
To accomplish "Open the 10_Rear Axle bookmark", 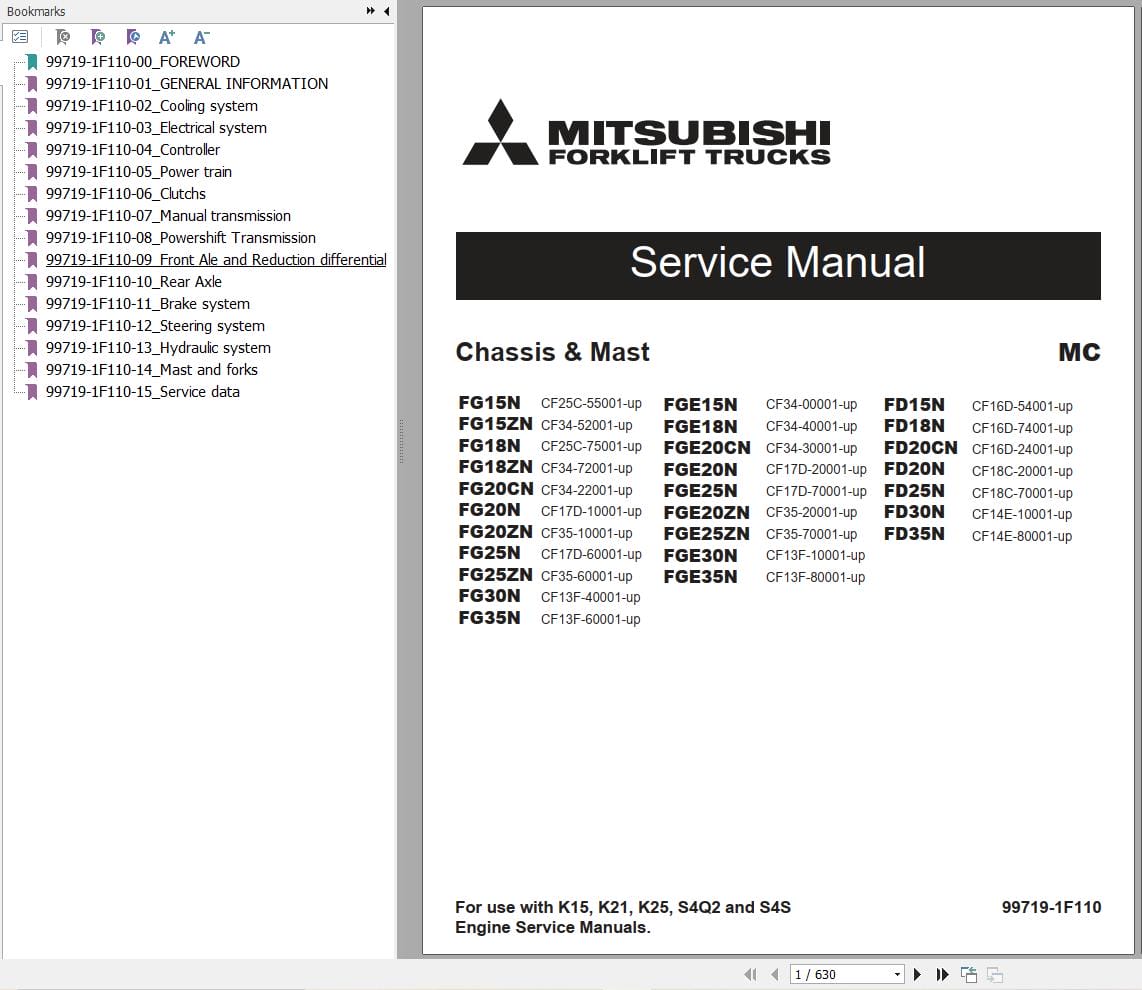I will (133, 281).
